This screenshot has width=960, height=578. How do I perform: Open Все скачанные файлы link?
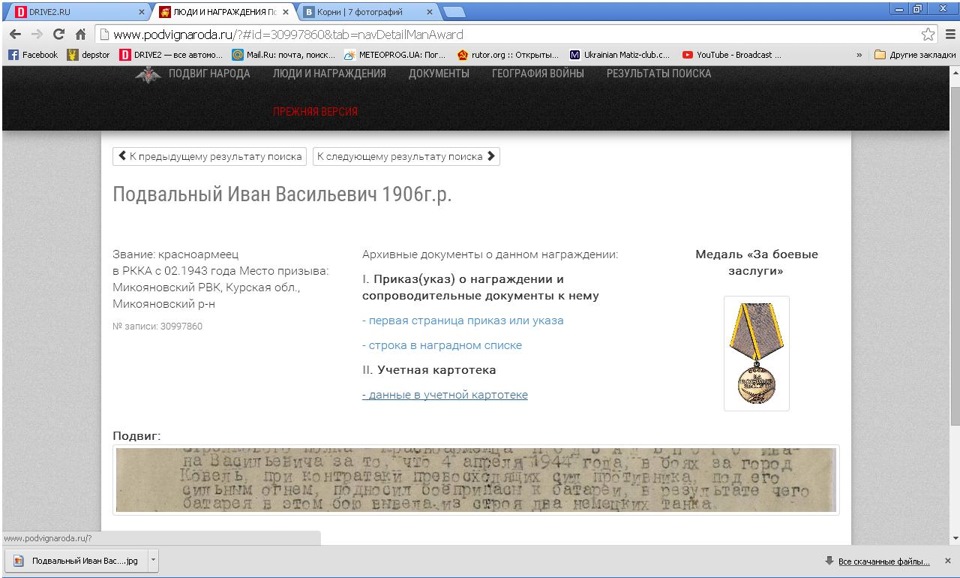[883, 561]
